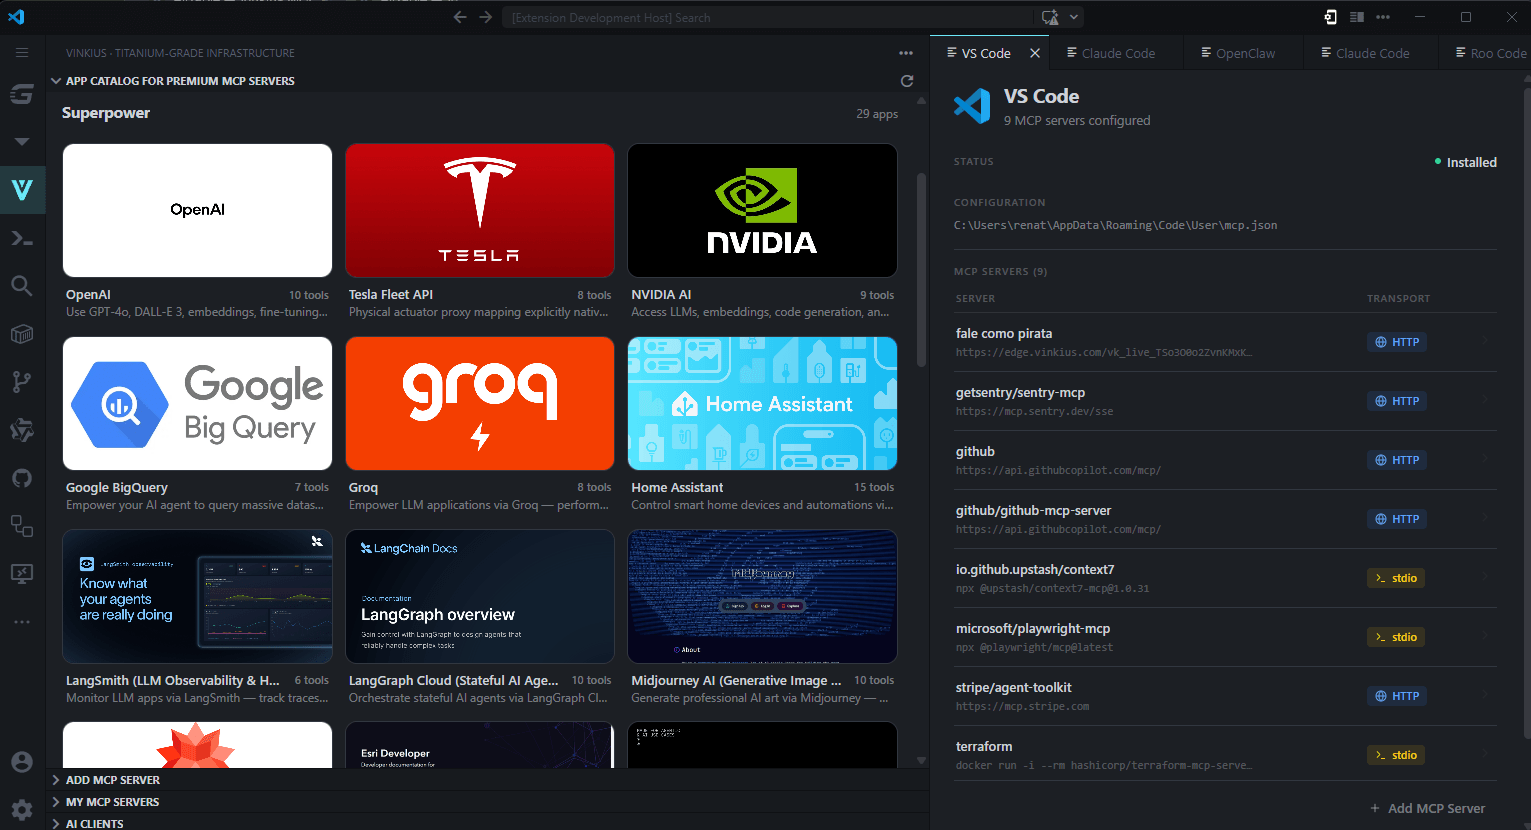Open the chat dropdown arrow beside search
1531x830 pixels.
click(1074, 17)
